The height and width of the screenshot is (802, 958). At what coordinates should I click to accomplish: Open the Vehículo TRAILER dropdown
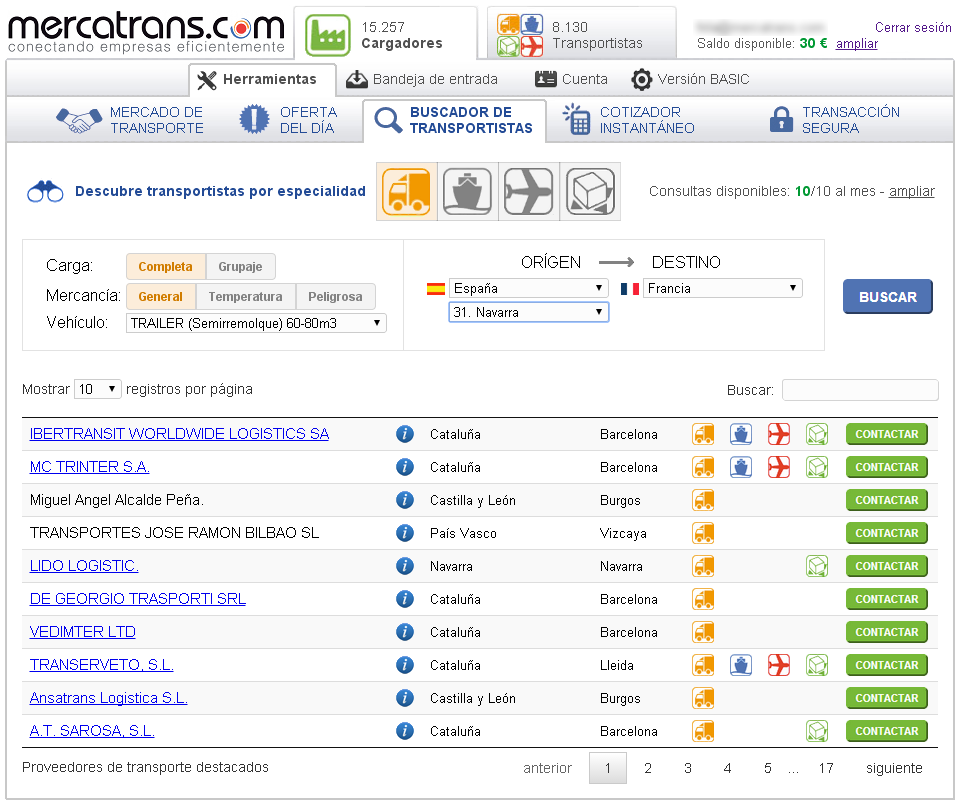coord(256,323)
